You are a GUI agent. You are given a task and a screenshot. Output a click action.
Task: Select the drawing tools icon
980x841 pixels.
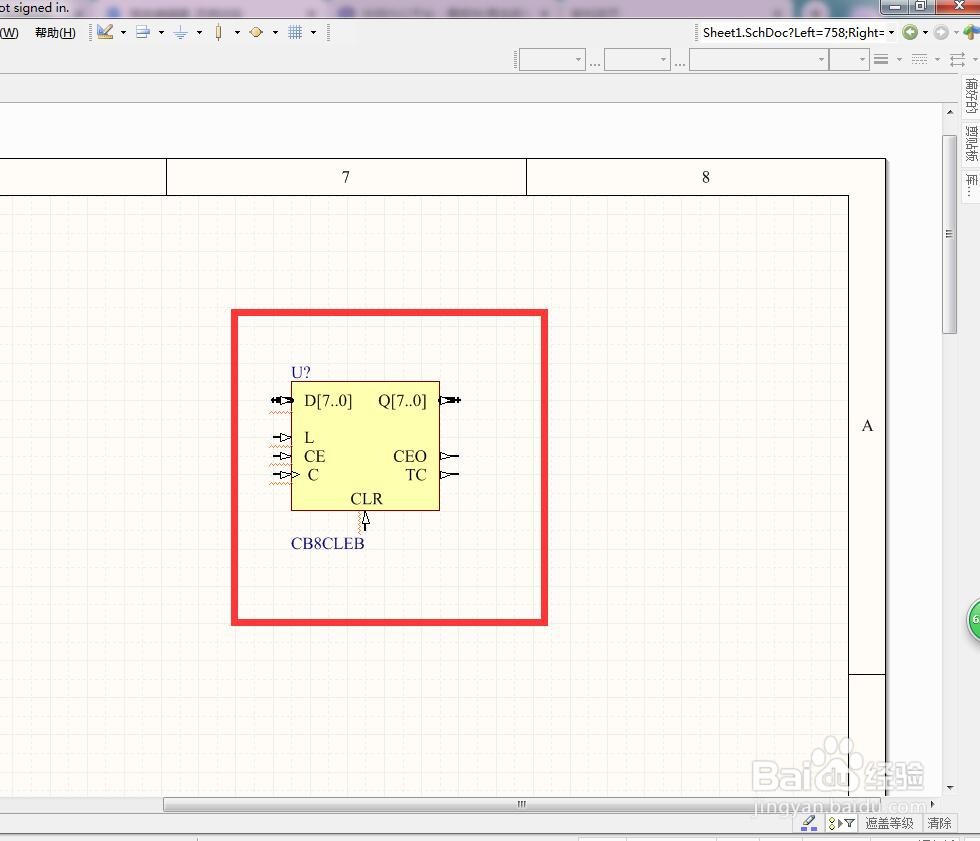105,32
